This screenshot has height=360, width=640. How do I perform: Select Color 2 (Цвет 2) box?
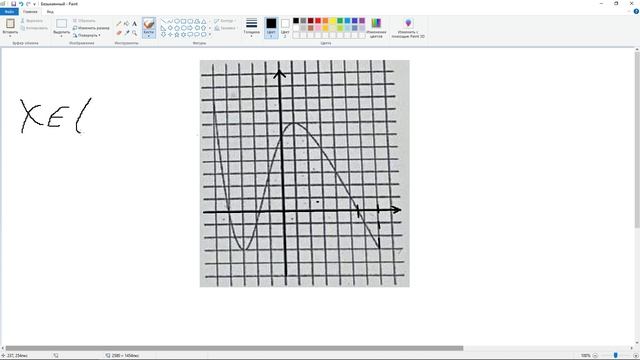coord(285,28)
